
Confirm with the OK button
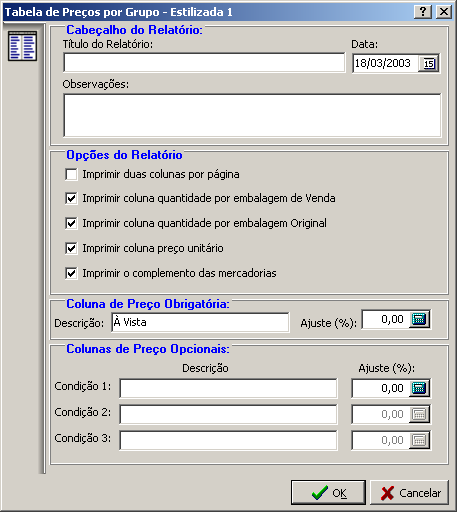point(328,493)
